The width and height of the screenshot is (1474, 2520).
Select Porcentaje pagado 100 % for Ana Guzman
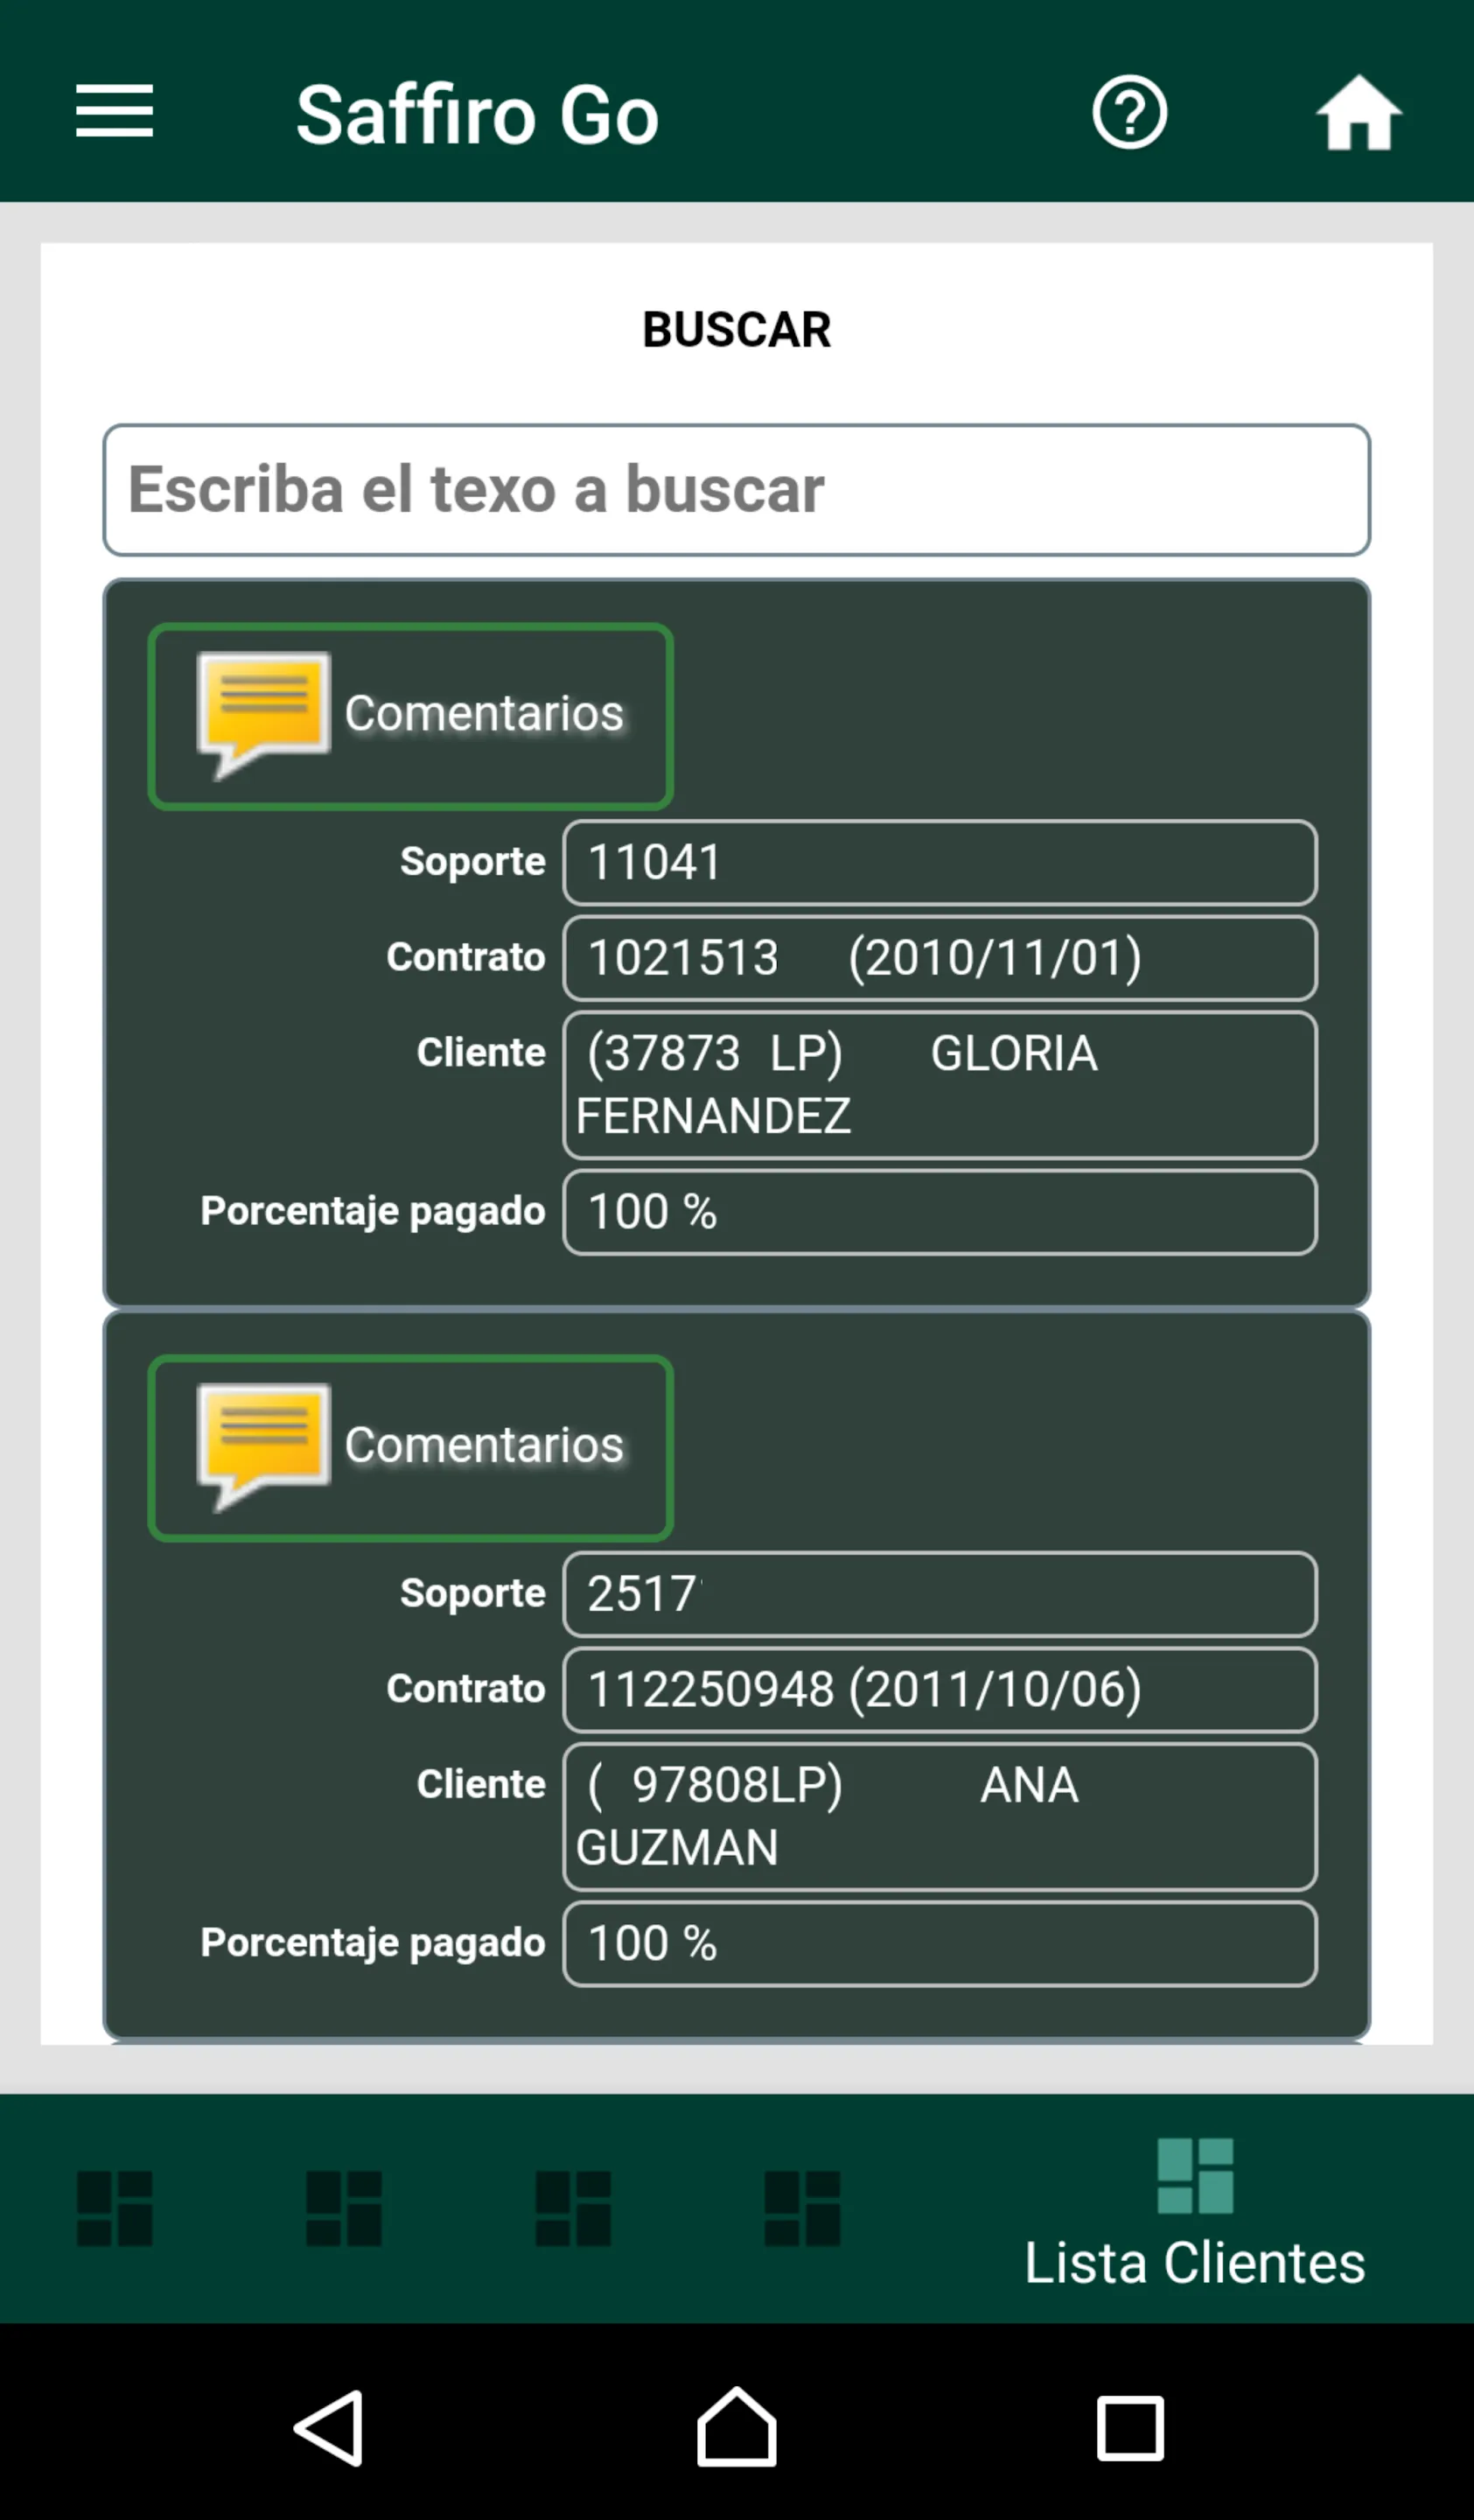point(940,1944)
